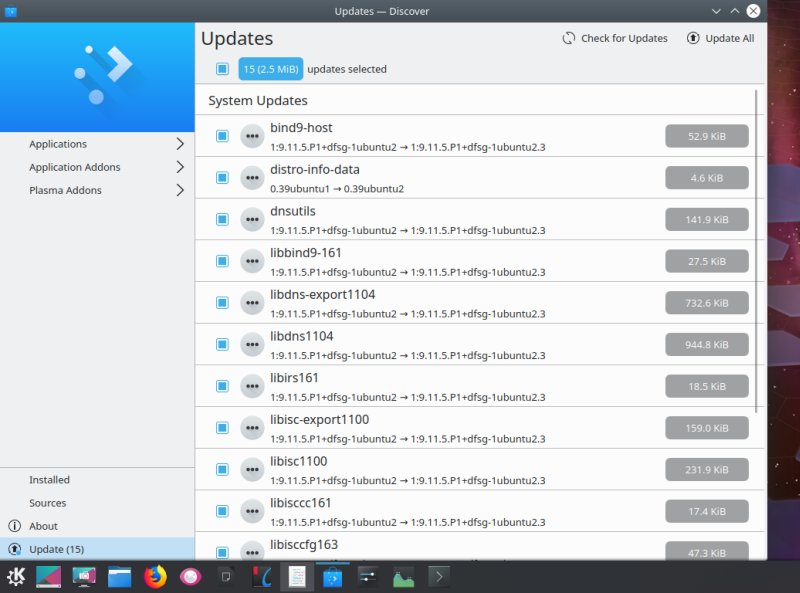This screenshot has width=800, height=593.
Task: Expand the Application Addons category
Action: pyautogui.click(x=98, y=167)
